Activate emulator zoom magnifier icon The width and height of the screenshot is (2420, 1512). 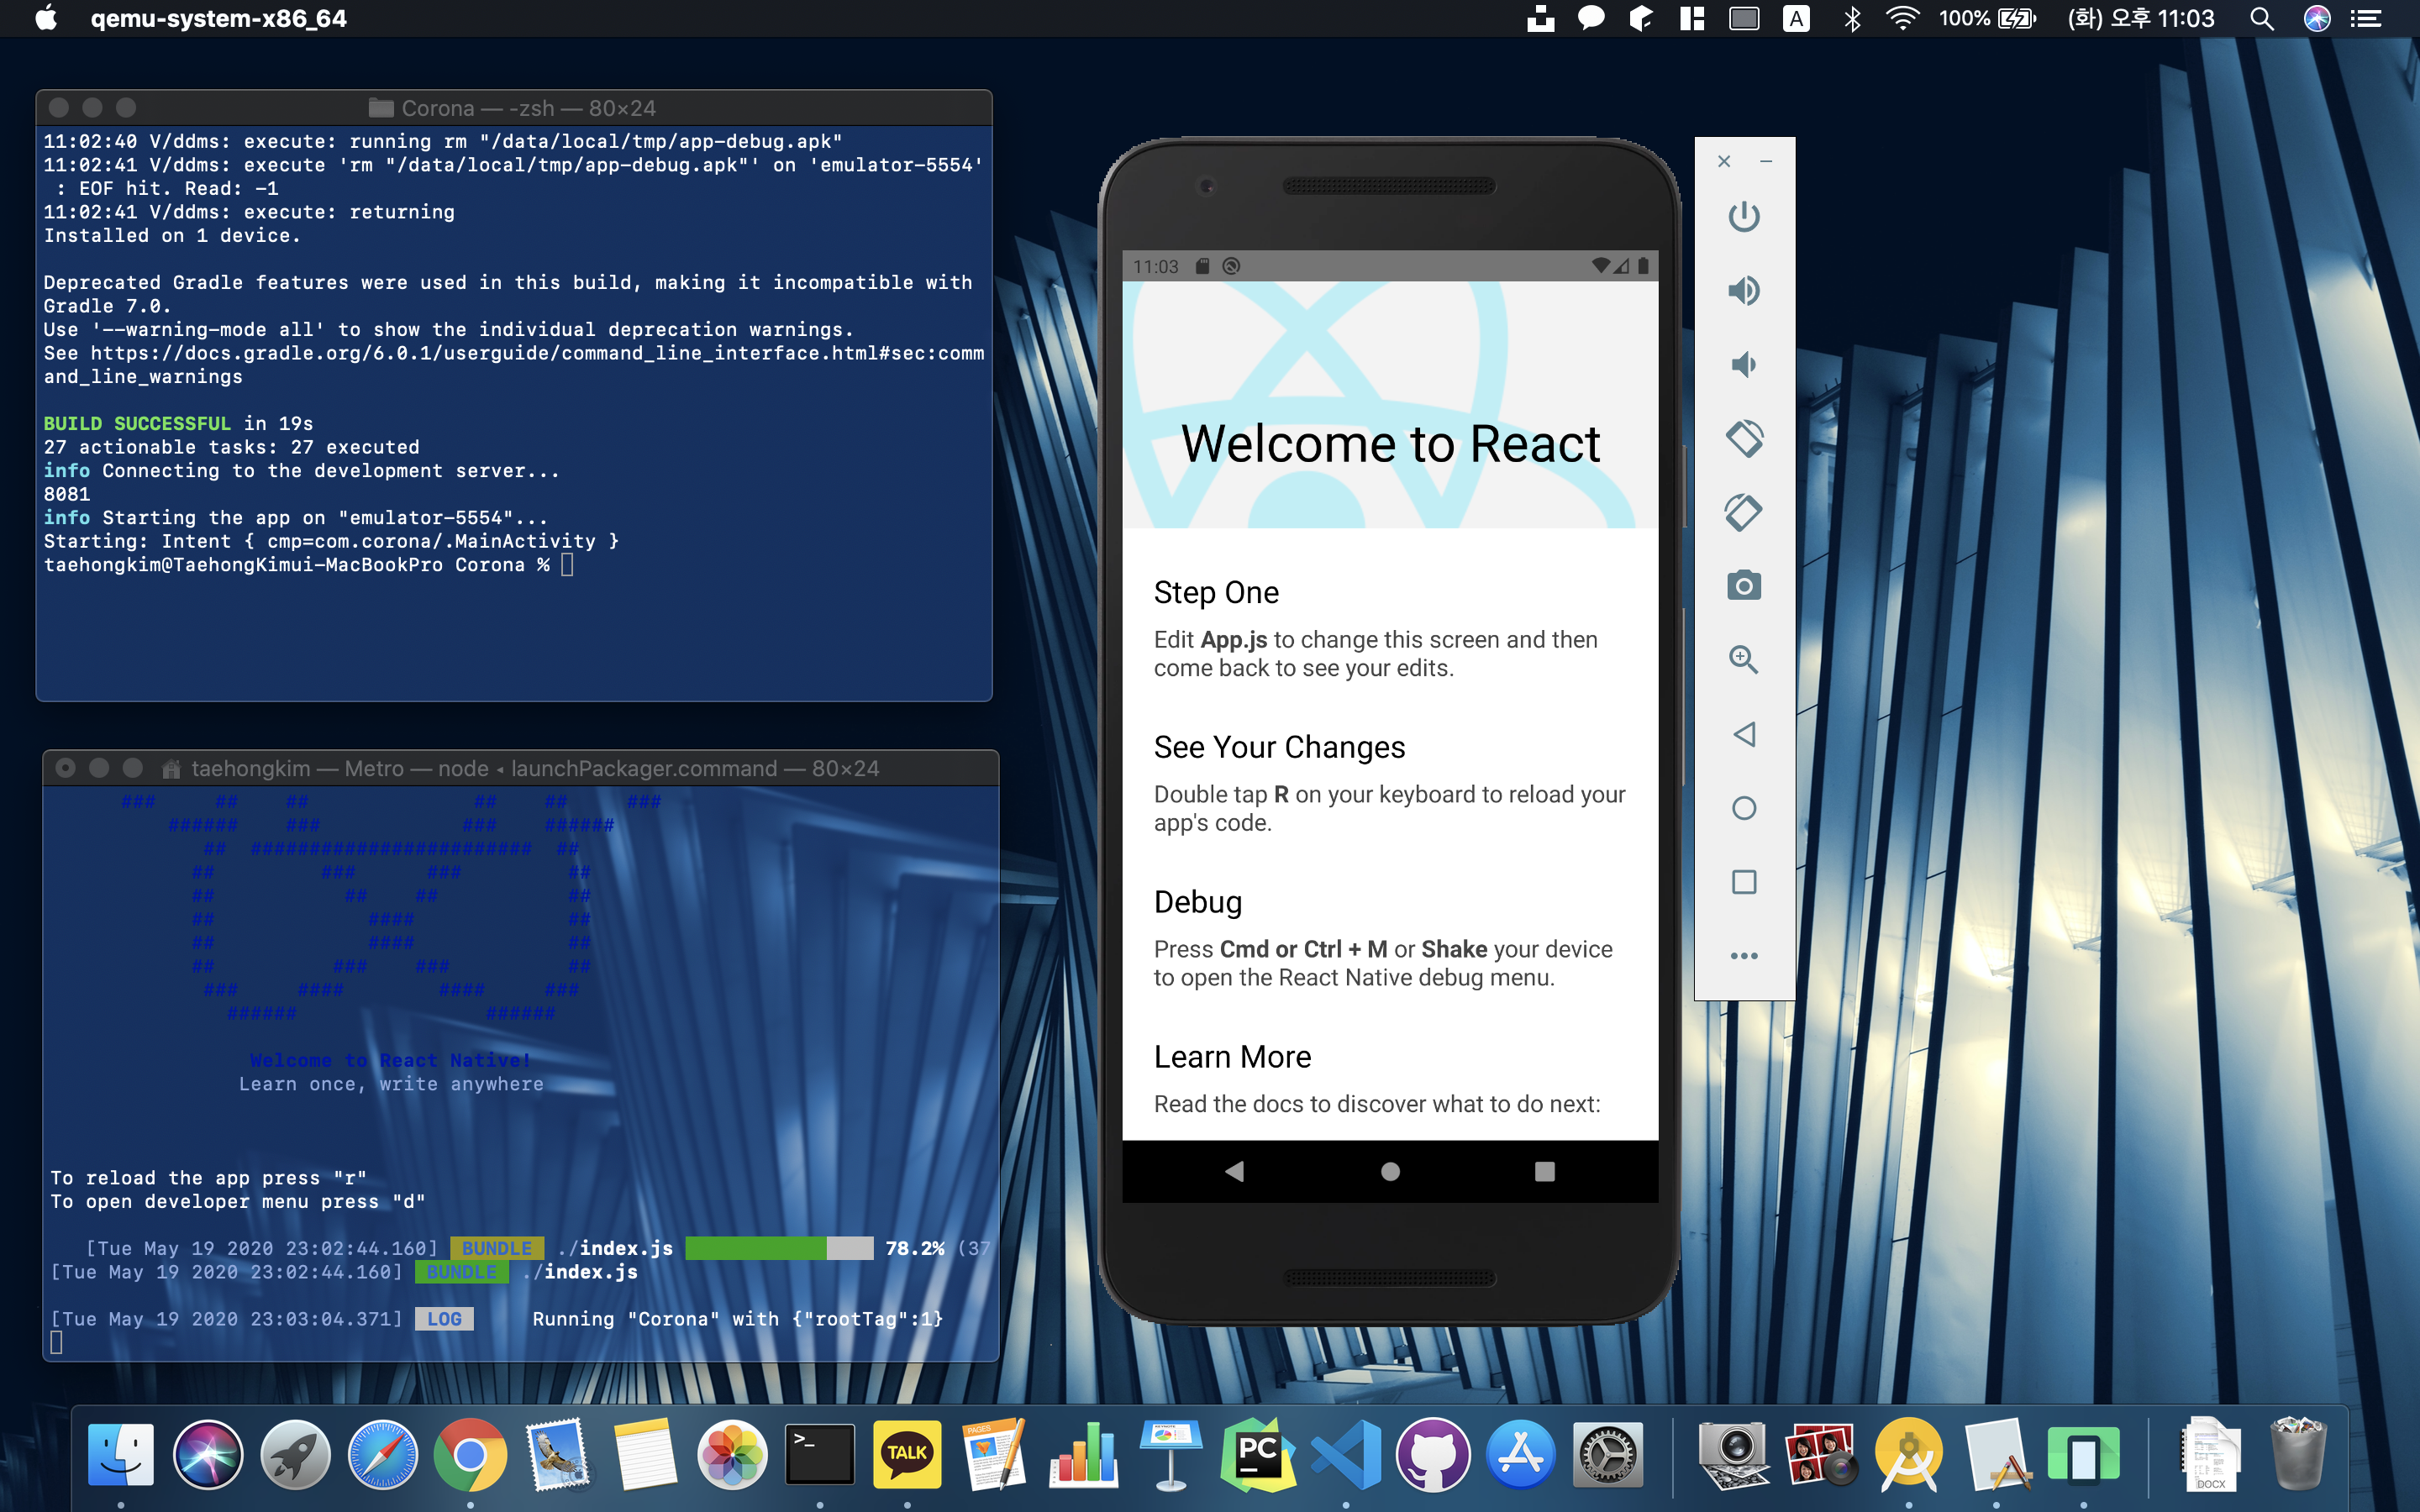[1743, 660]
